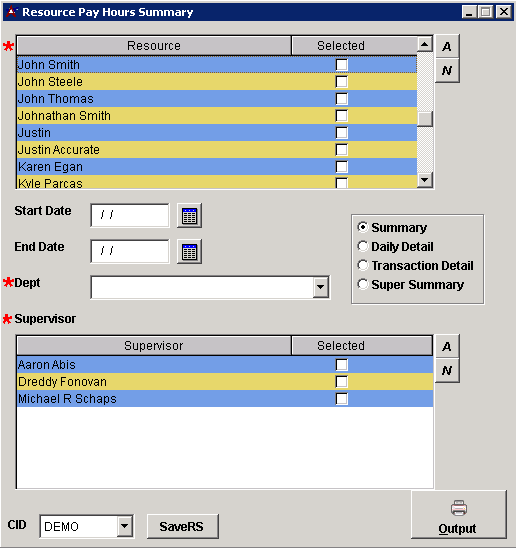Click the SaveRS button
The image size is (516, 548).
pos(182,526)
